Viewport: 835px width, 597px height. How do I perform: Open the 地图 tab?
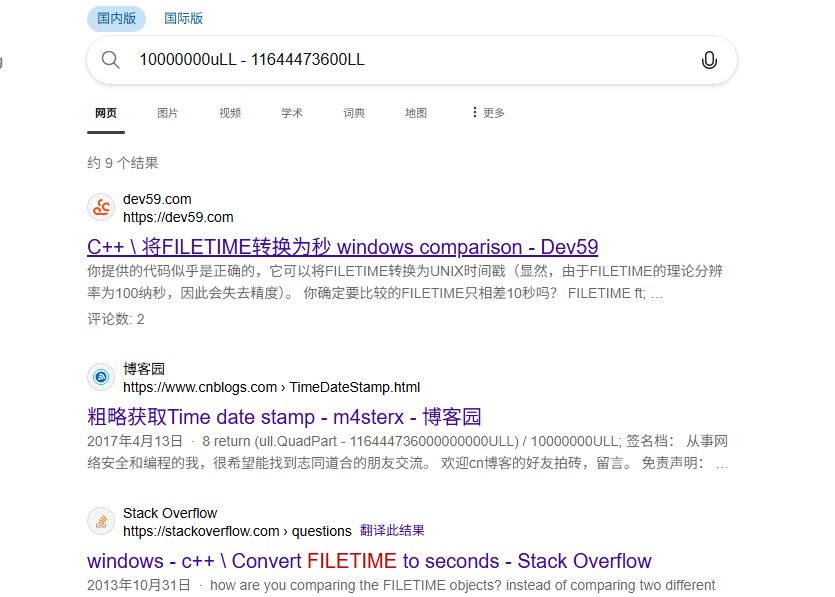(x=415, y=113)
